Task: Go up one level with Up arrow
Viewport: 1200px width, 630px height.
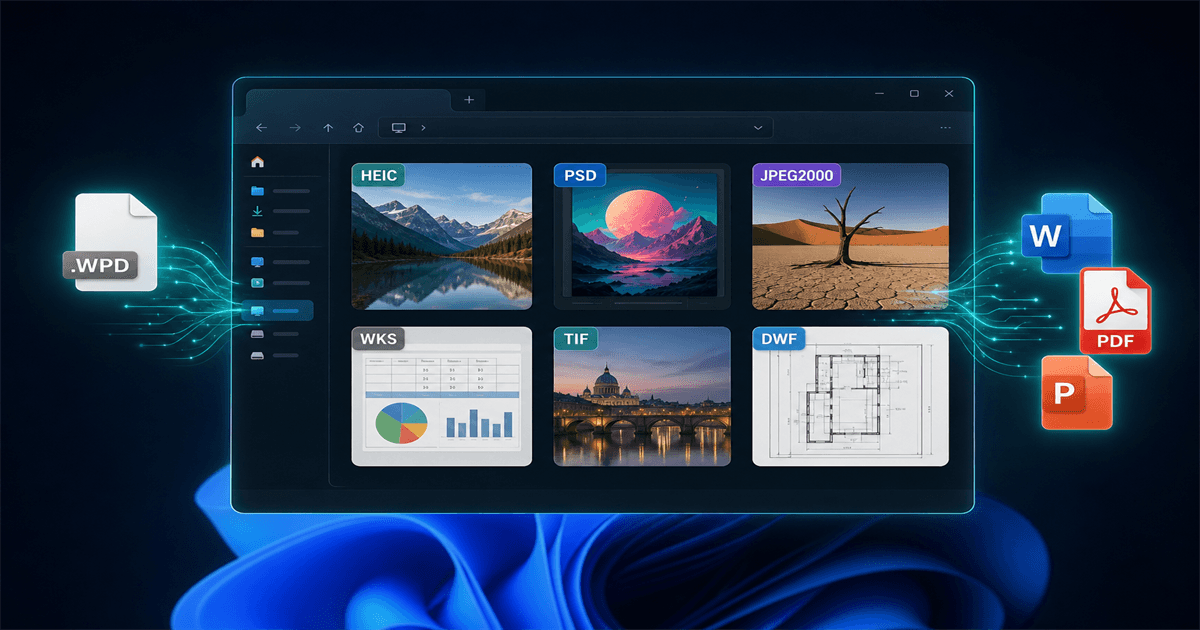Action: pos(328,128)
